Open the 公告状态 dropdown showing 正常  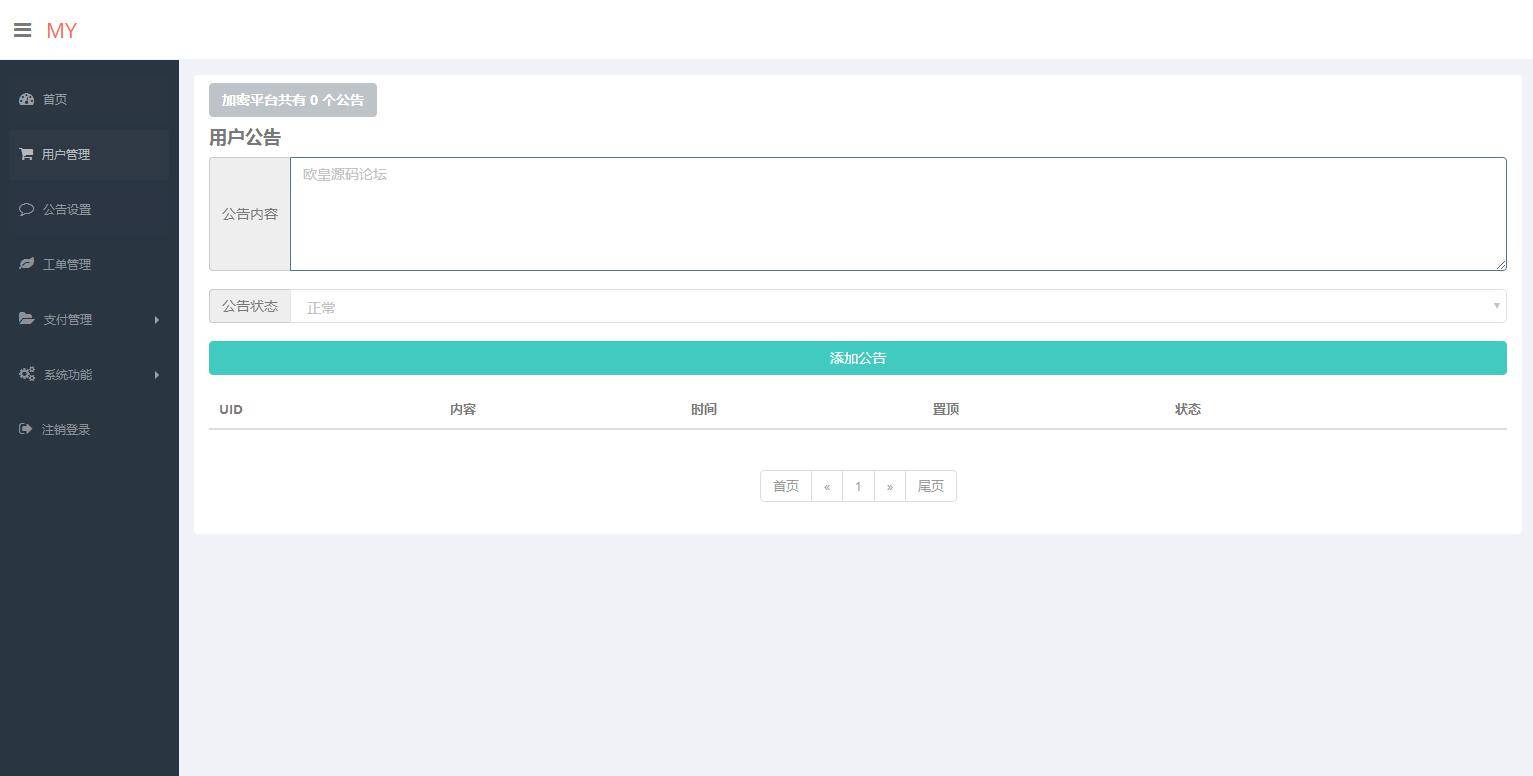tap(897, 306)
